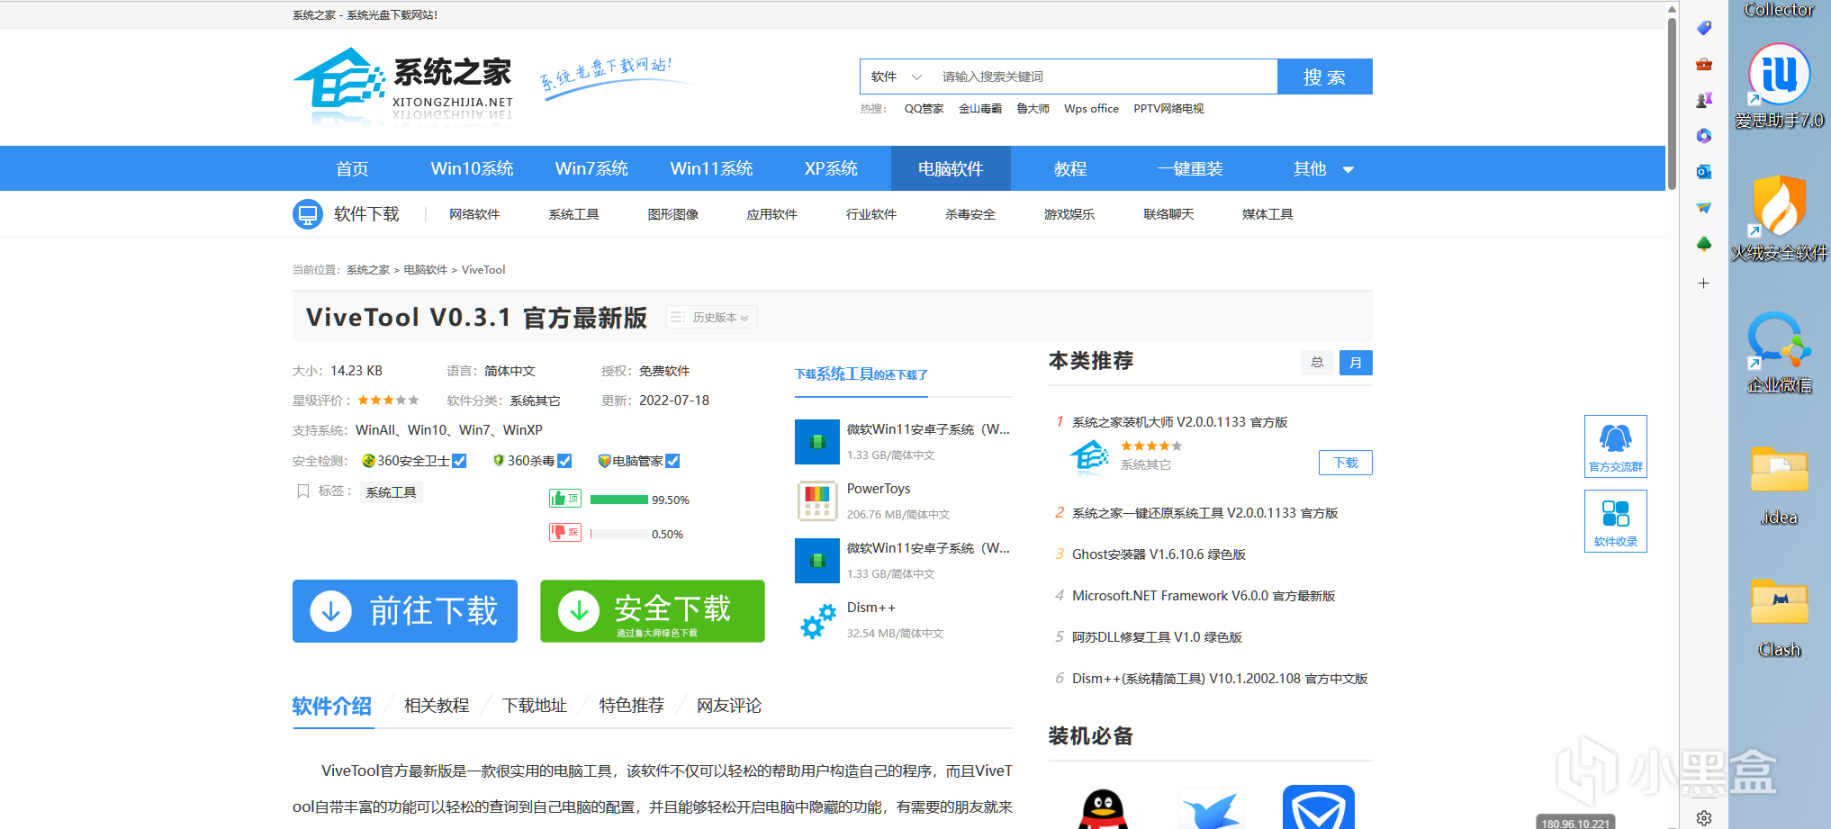Go to the 首页 nav tab

(352, 169)
